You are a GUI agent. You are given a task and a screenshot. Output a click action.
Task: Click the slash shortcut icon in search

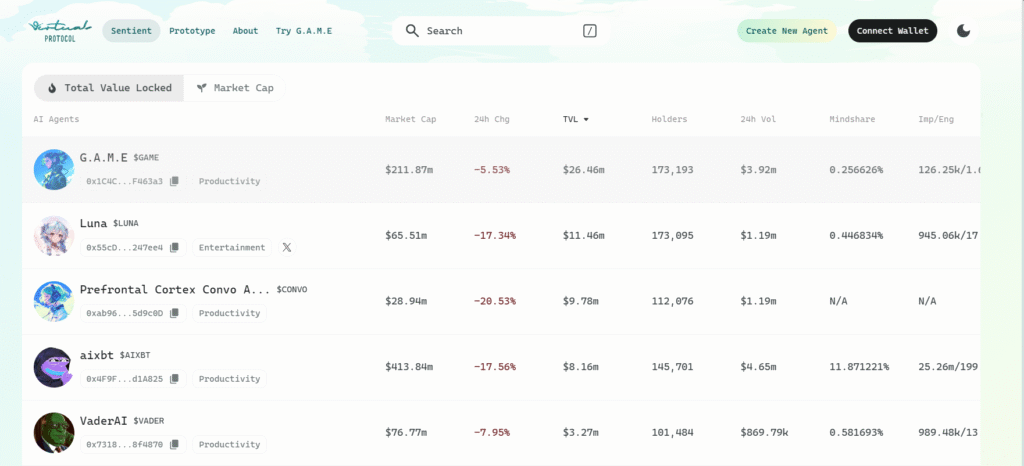tap(590, 31)
